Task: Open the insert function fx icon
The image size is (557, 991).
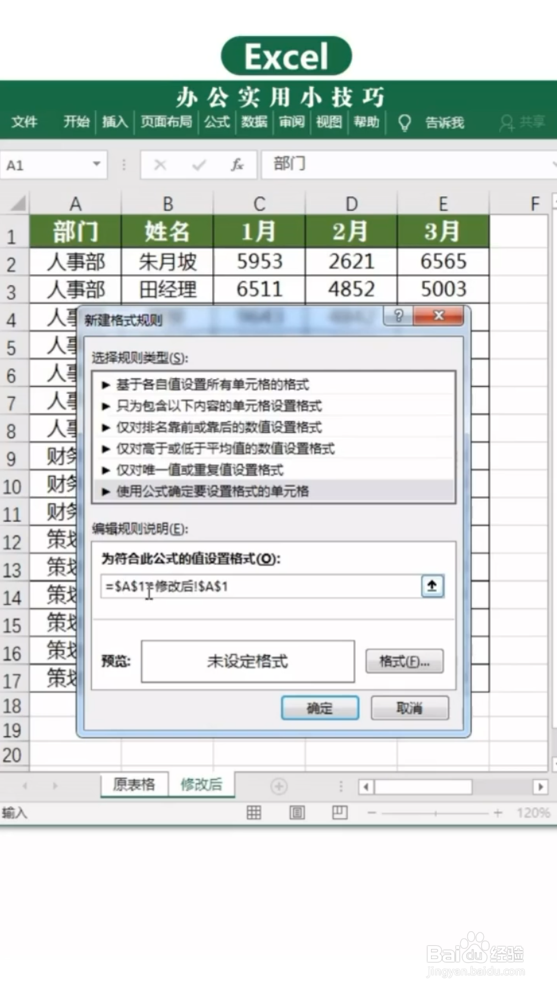Action: (x=237, y=165)
